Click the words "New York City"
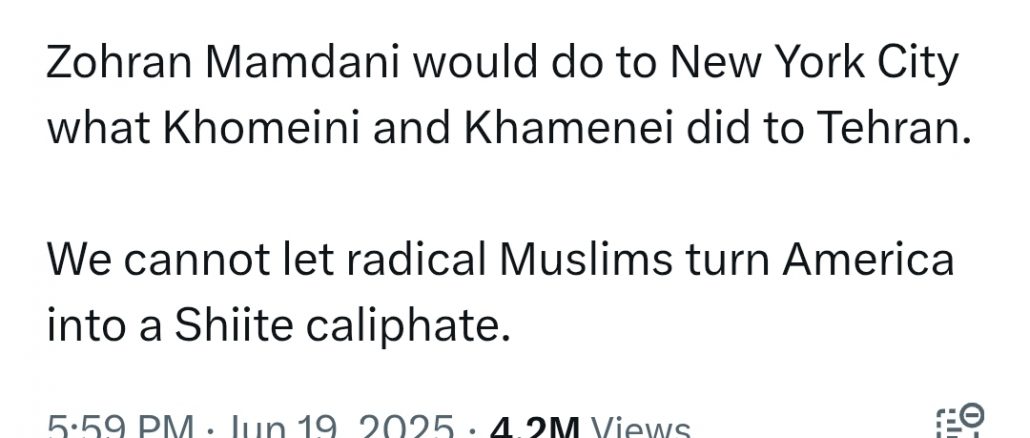 (814, 64)
